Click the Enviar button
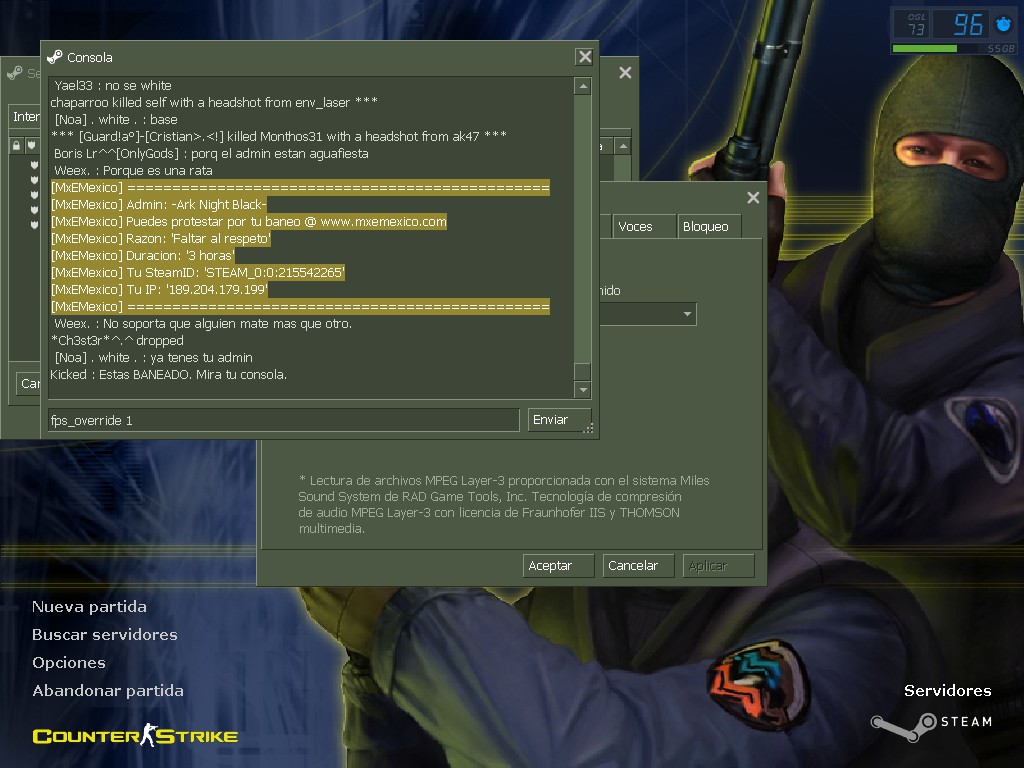Screen dimensions: 1024x768 (559, 420)
